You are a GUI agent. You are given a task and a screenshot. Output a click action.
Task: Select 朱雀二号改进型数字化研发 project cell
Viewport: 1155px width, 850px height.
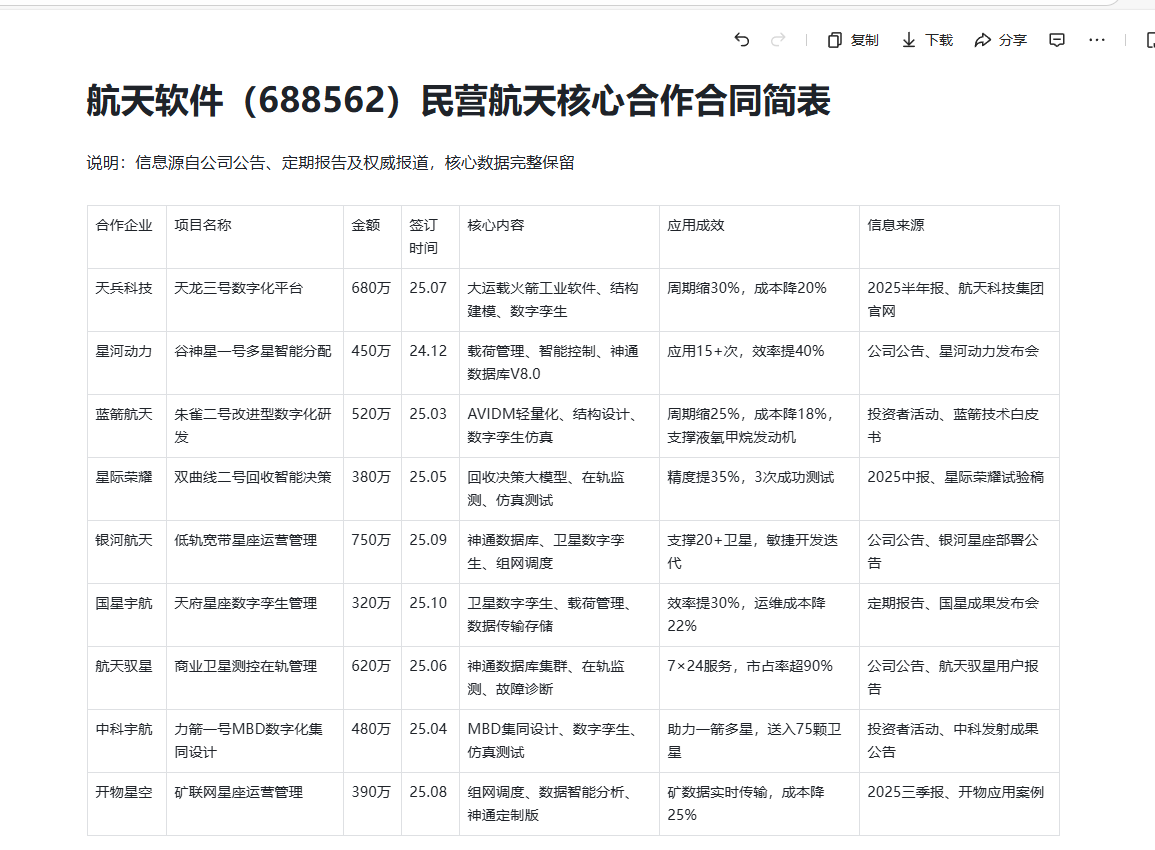tap(255, 426)
